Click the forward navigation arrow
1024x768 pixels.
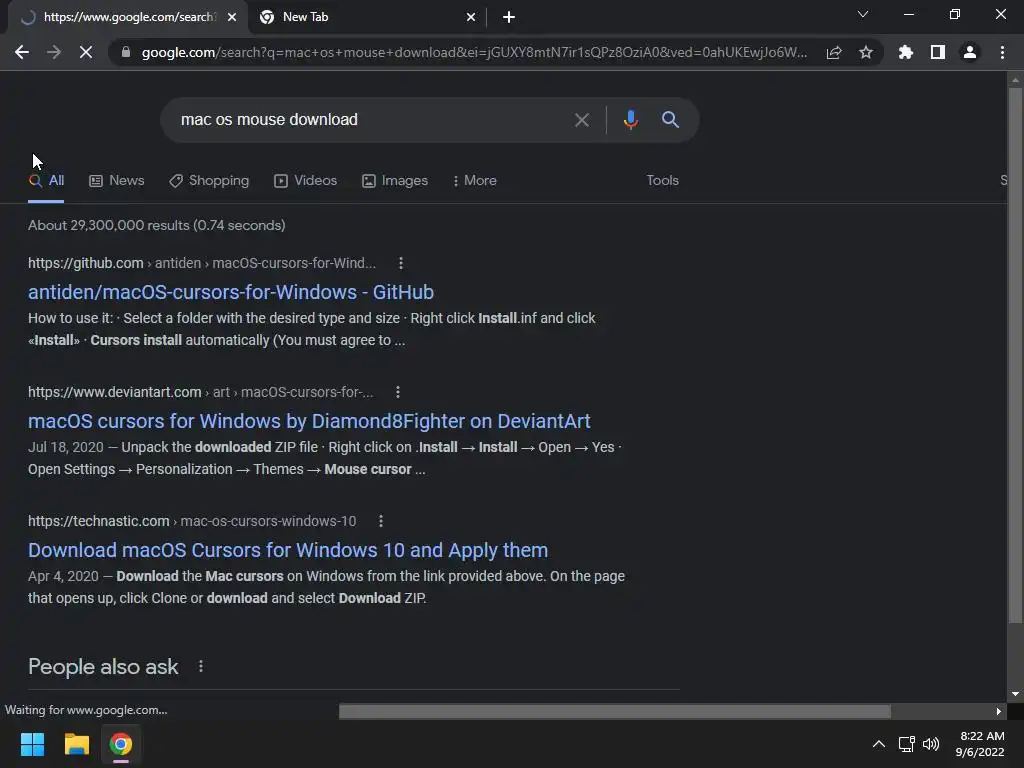click(54, 52)
